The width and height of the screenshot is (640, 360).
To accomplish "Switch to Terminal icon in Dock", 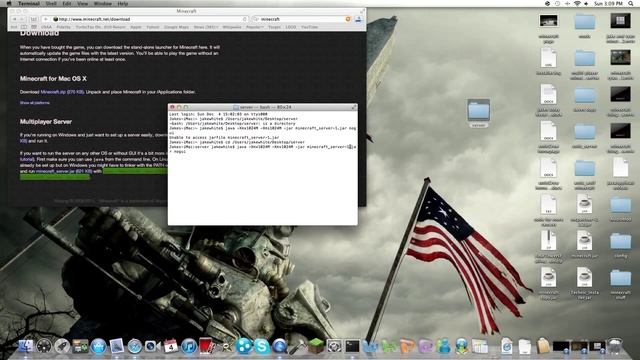I will [352, 346].
